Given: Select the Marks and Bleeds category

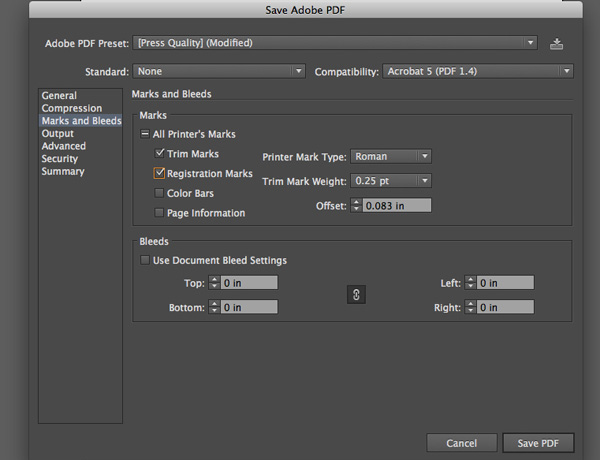Looking at the screenshot, I should point(81,121).
